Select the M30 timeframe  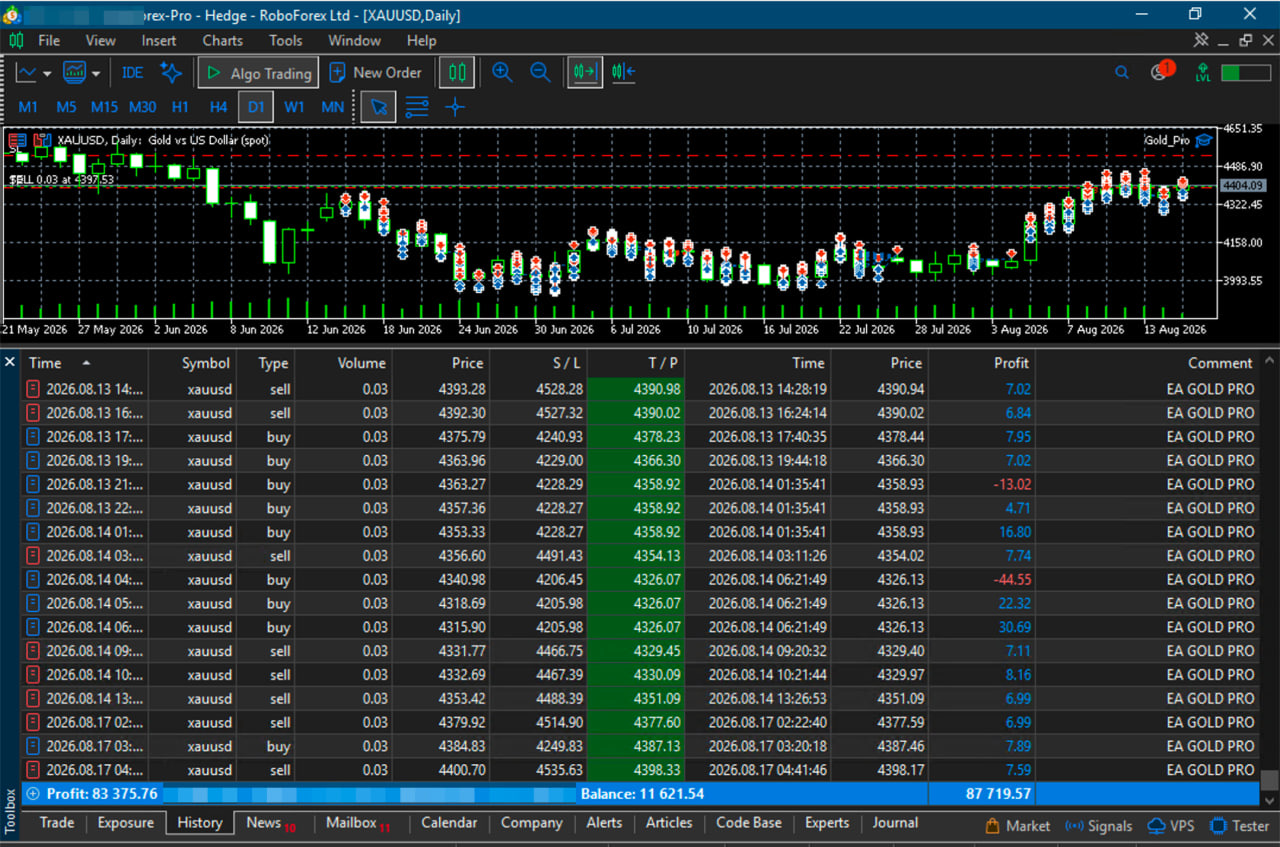click(x=143, y=107)
